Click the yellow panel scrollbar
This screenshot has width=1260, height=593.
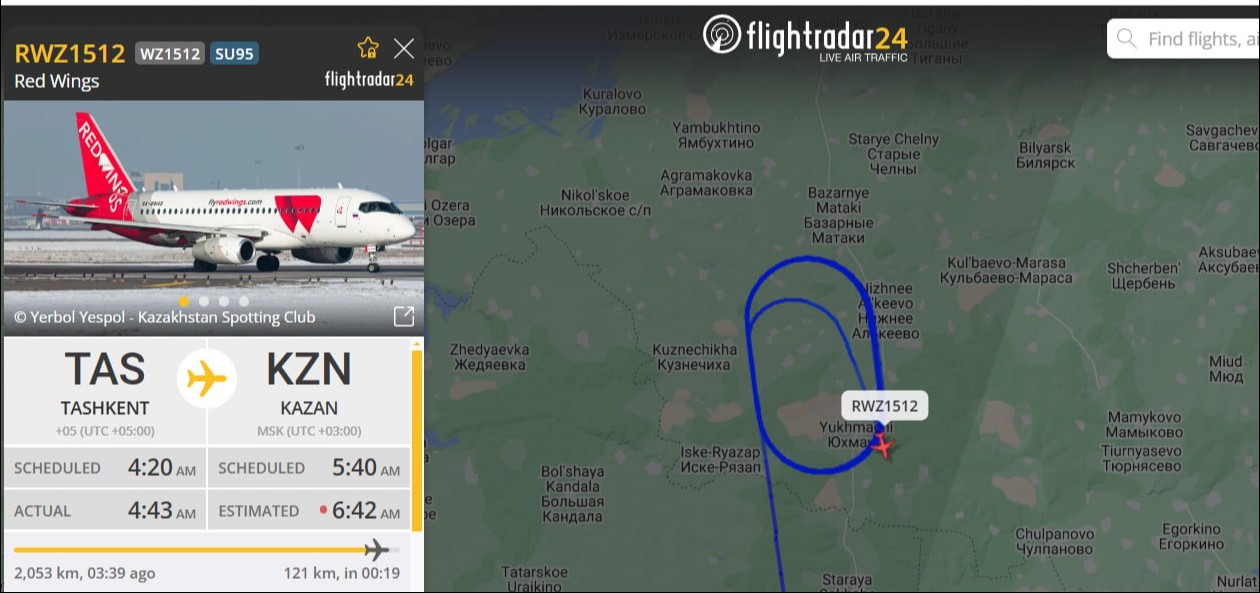[x=416, y=436]
